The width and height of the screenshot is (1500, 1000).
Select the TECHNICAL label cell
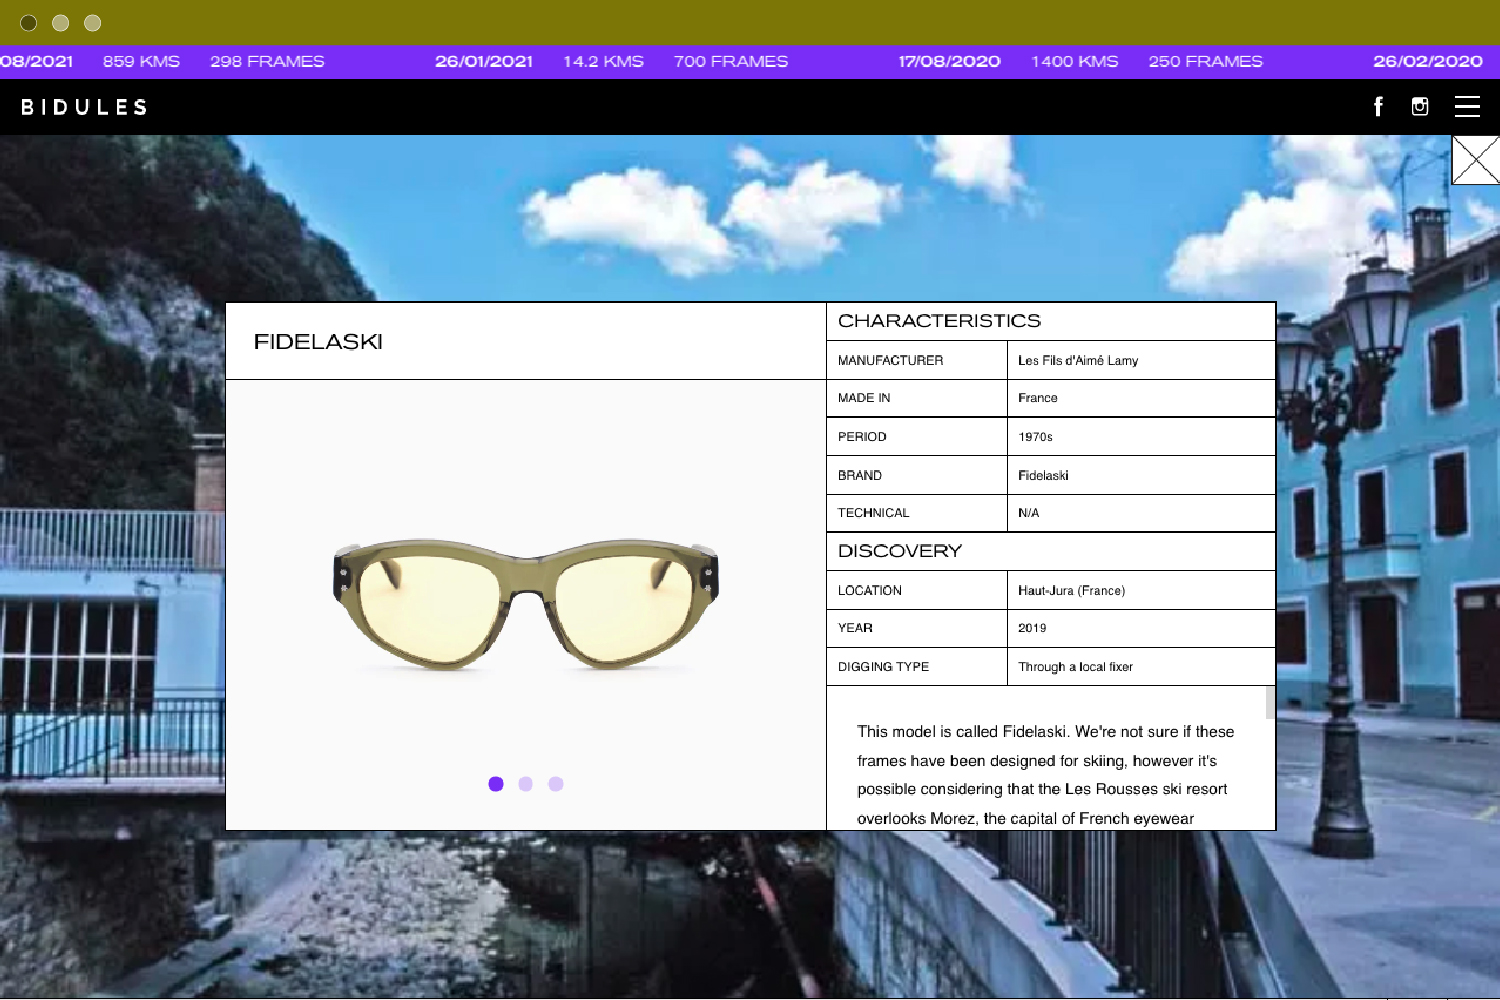pos(917,513)
